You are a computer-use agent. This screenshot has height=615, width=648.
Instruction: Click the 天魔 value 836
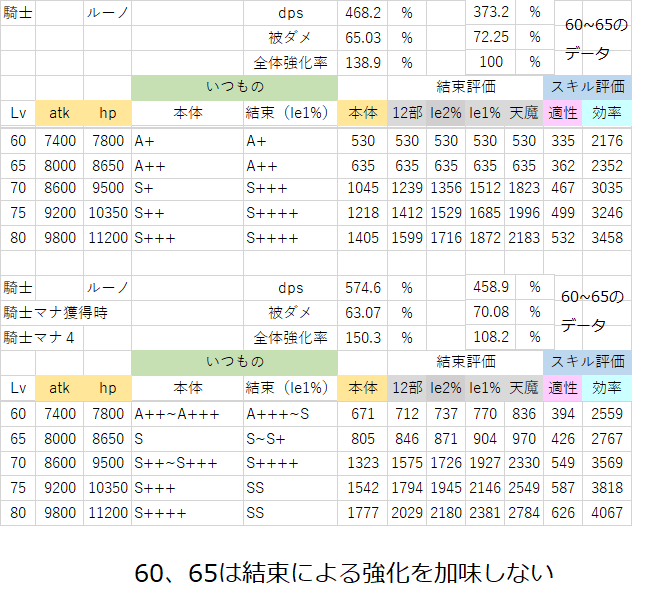(x=524, y=414)
